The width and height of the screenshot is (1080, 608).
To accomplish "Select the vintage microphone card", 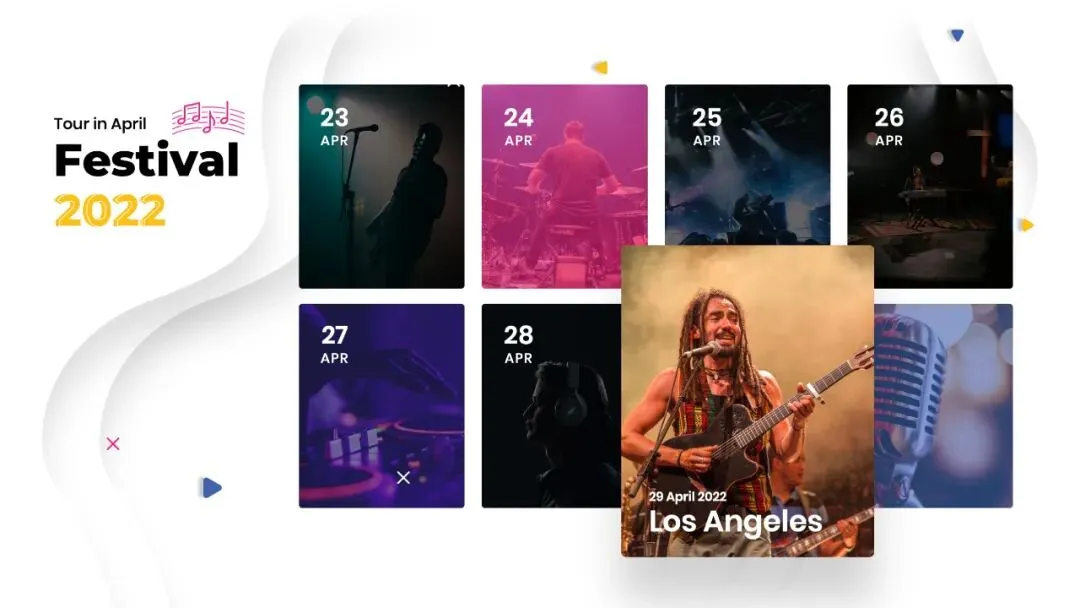I will point(944,406).
